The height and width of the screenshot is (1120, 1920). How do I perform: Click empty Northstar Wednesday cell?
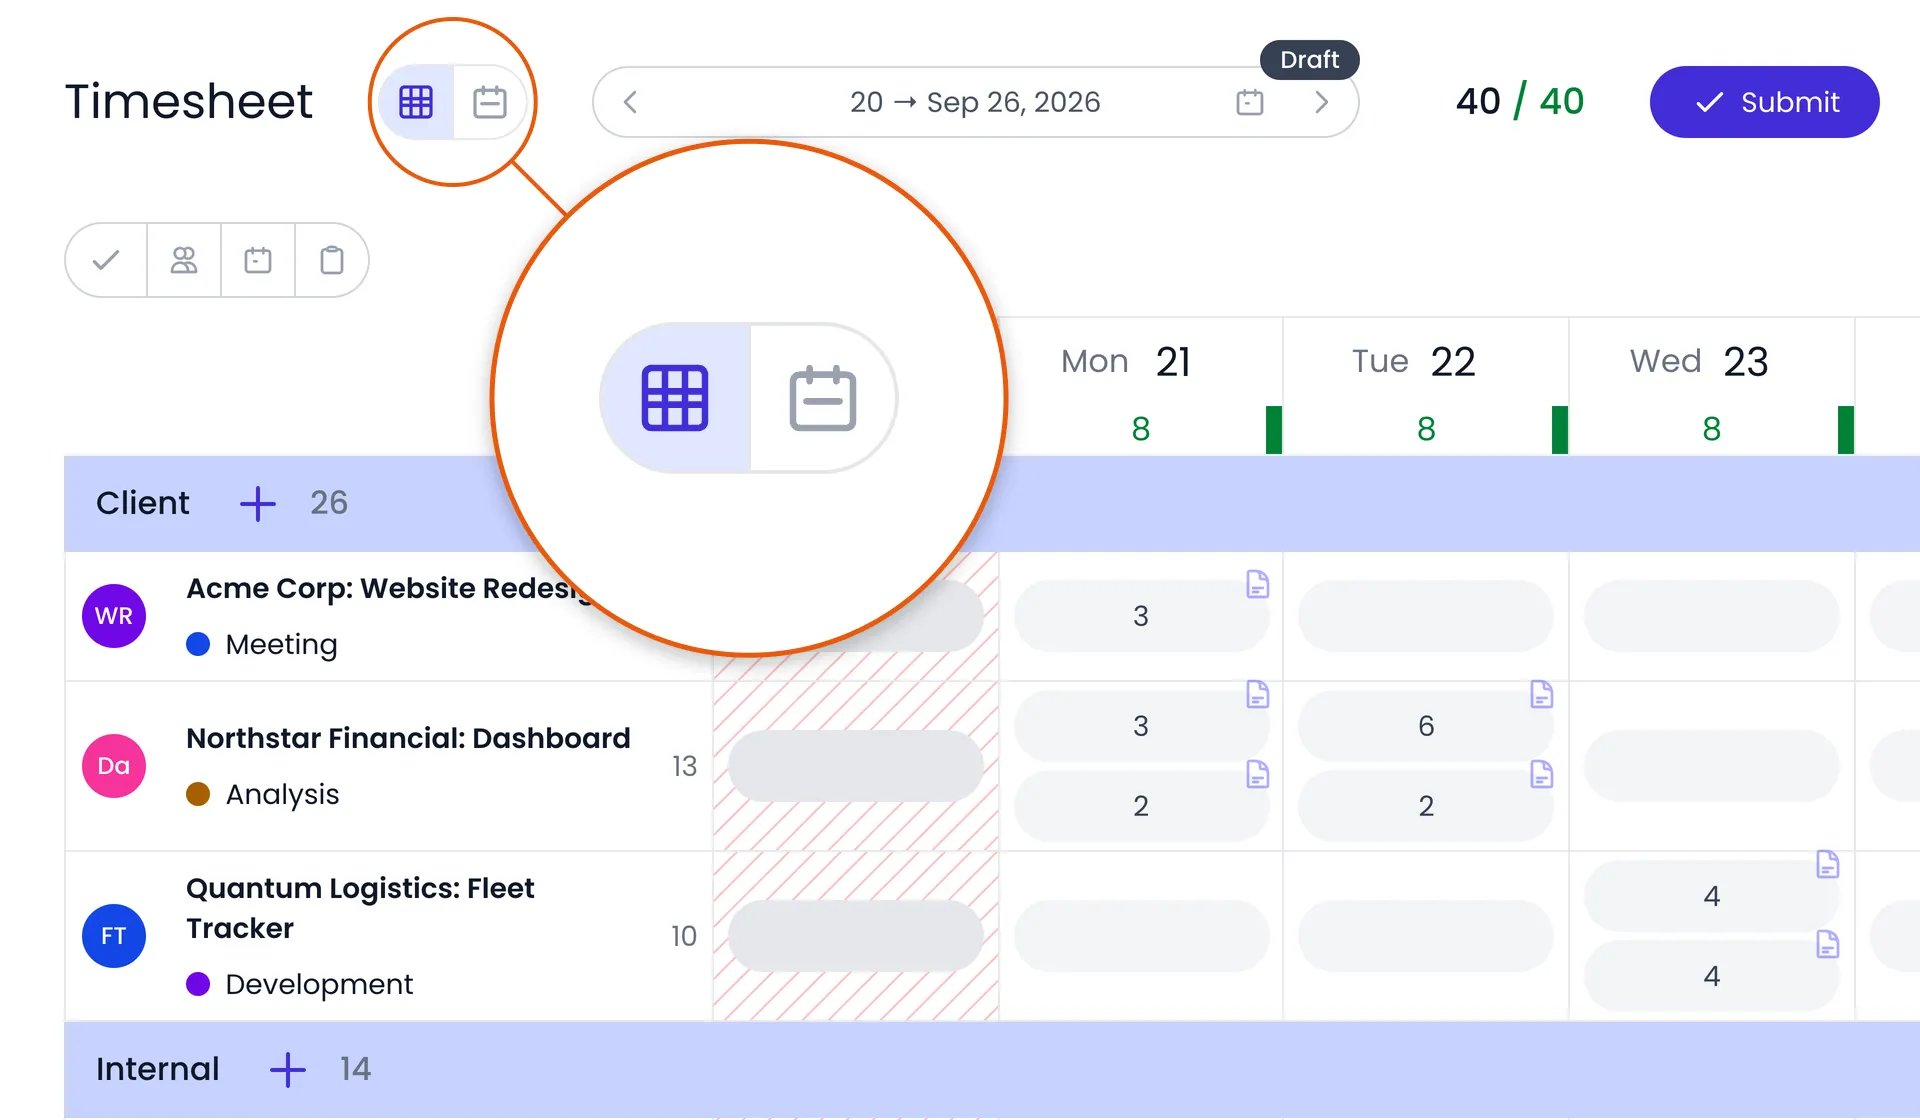click(1712, 766)
